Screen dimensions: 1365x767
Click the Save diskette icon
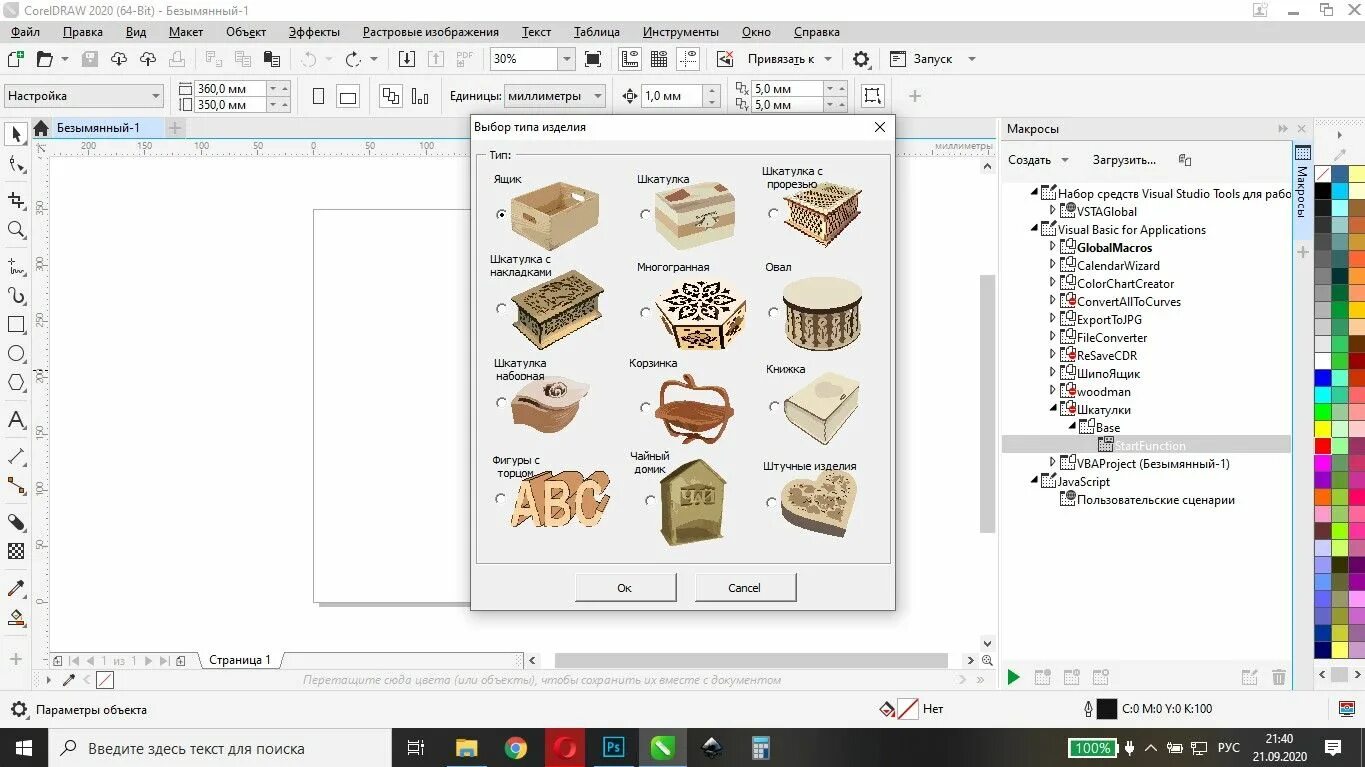coord(90,59)
